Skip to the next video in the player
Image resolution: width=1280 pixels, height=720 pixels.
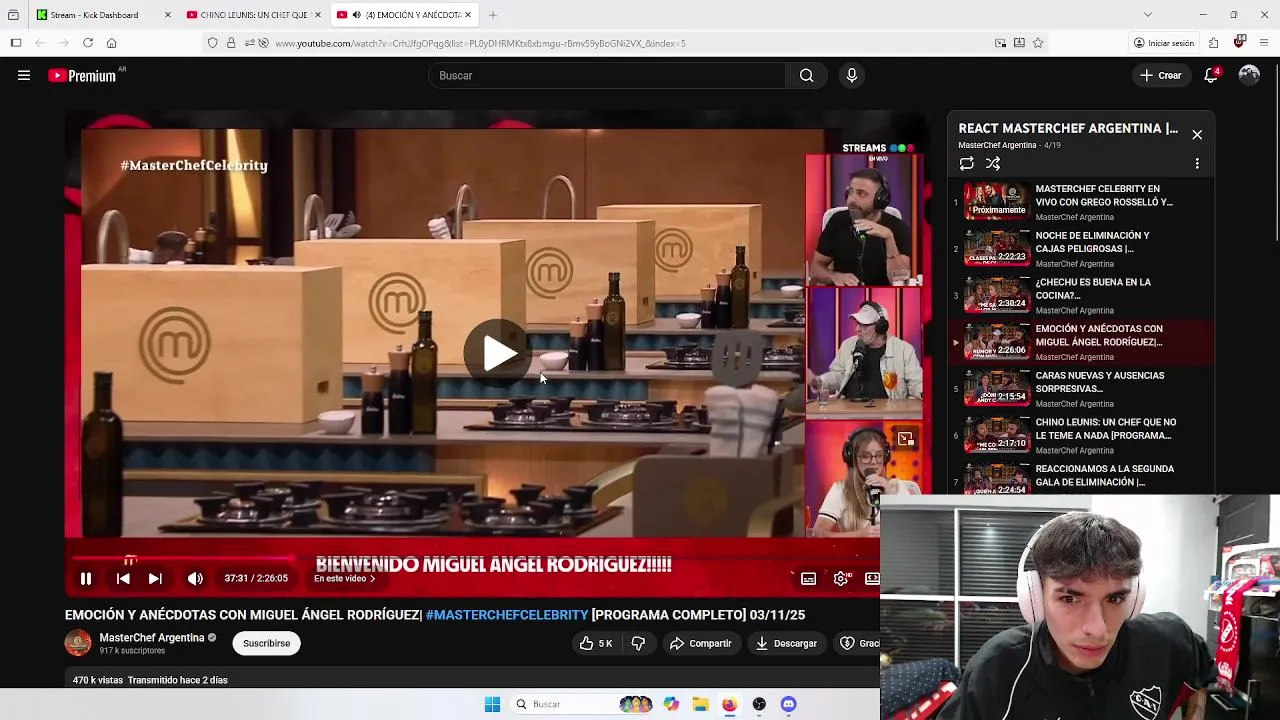[x=155, y=578]
